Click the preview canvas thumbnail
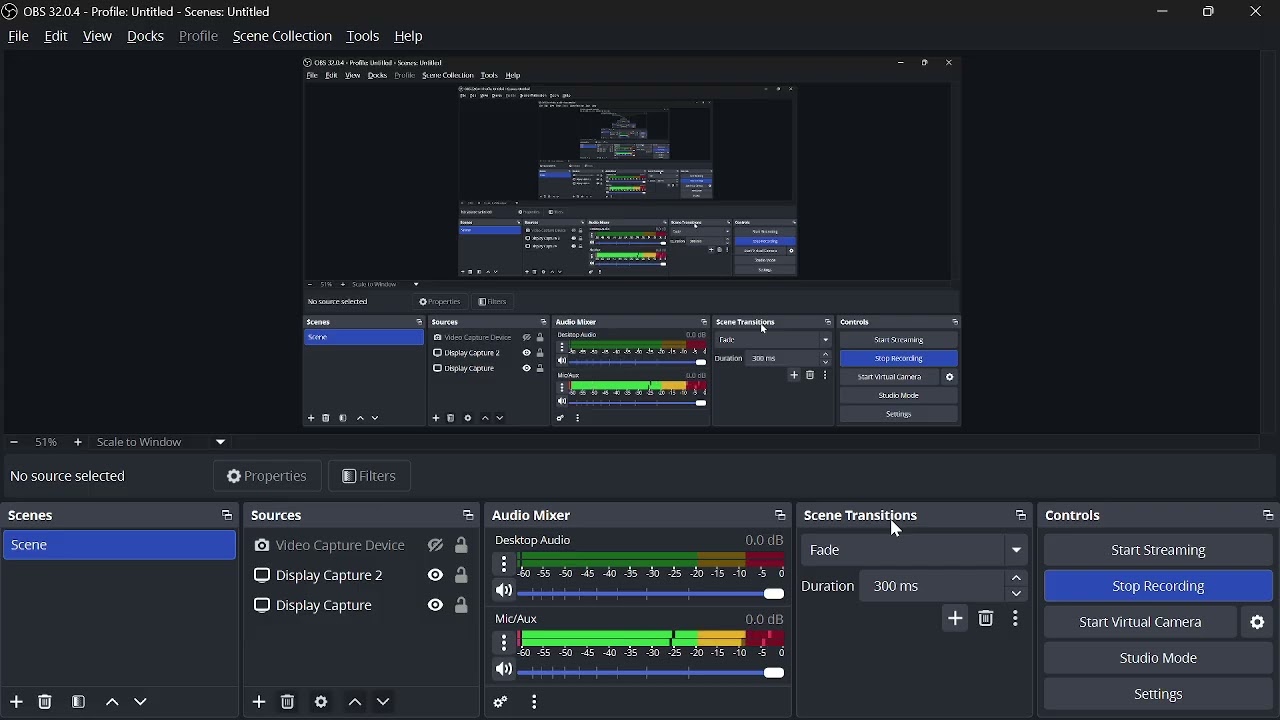The height and width of the screenshot is (720, 1280). [x=632, y=242]
